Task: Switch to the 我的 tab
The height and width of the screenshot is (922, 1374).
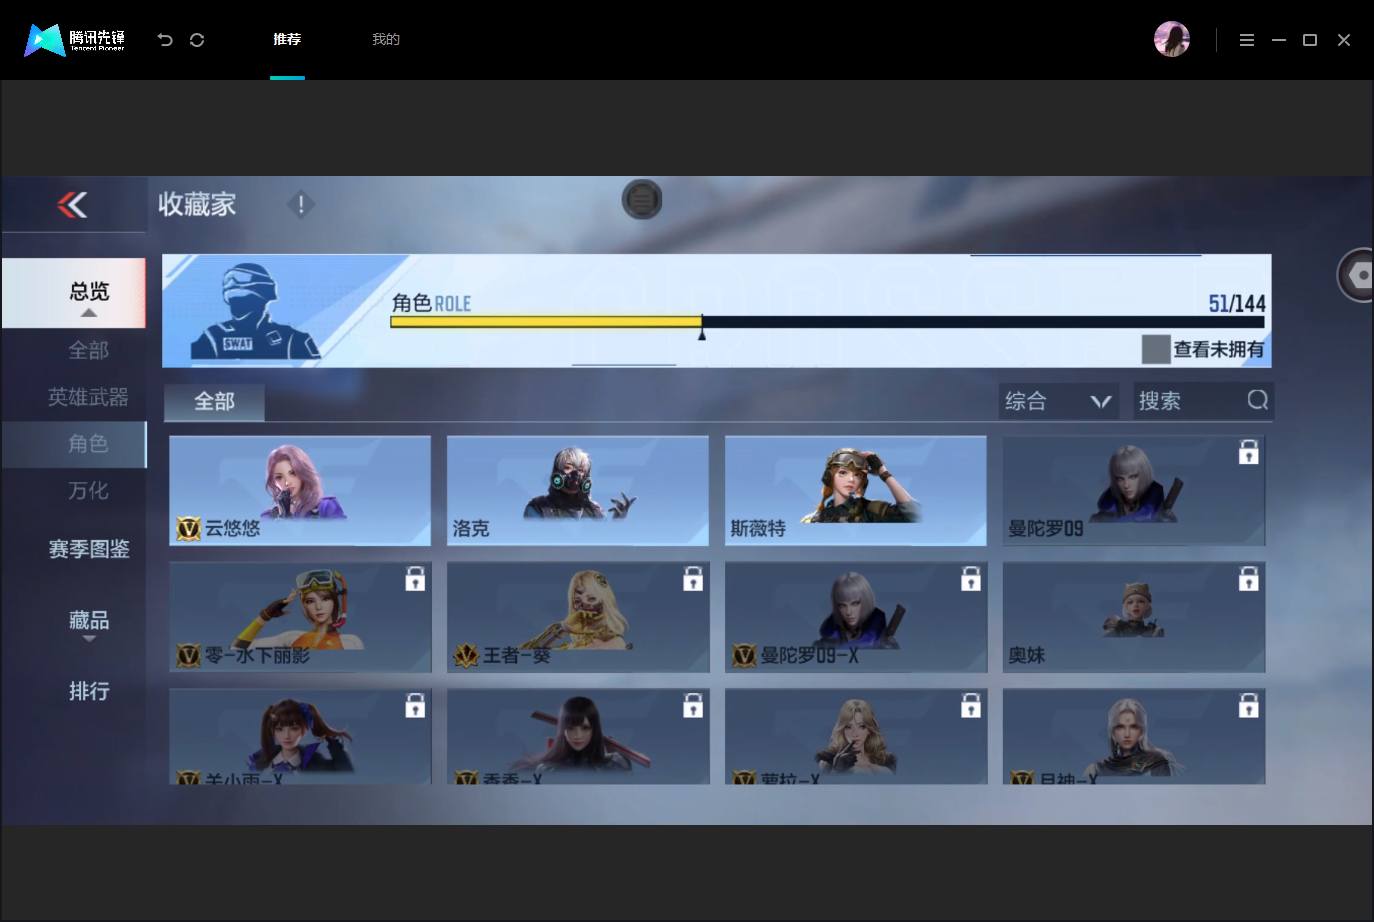Action: (x=386, y=39)
